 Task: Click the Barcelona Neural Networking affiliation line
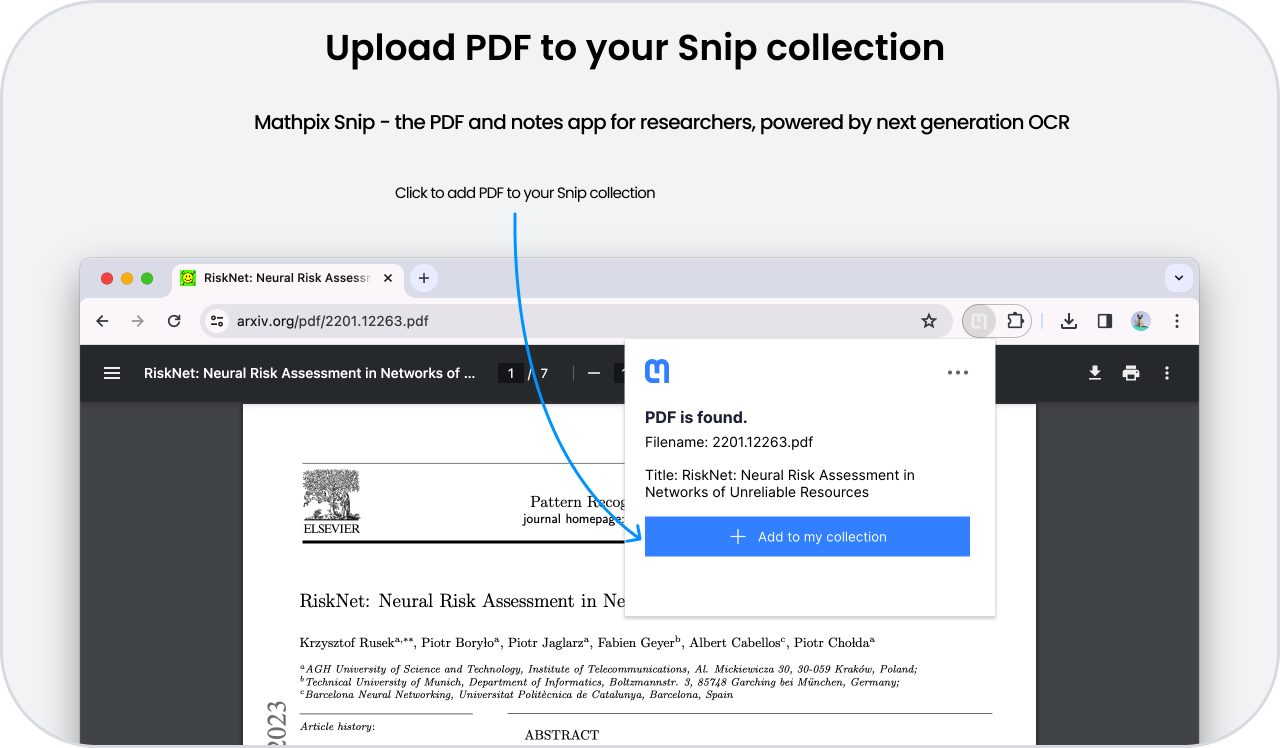[x=516, y=694]
